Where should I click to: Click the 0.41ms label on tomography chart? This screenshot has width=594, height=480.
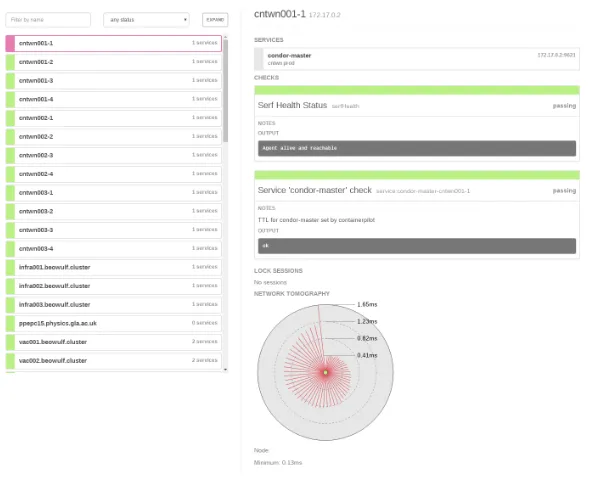tap(367, 355)
